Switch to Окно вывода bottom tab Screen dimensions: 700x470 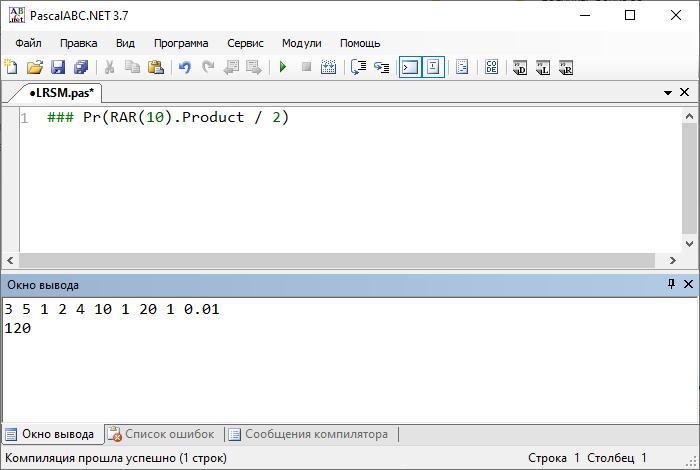pos(53,434)
